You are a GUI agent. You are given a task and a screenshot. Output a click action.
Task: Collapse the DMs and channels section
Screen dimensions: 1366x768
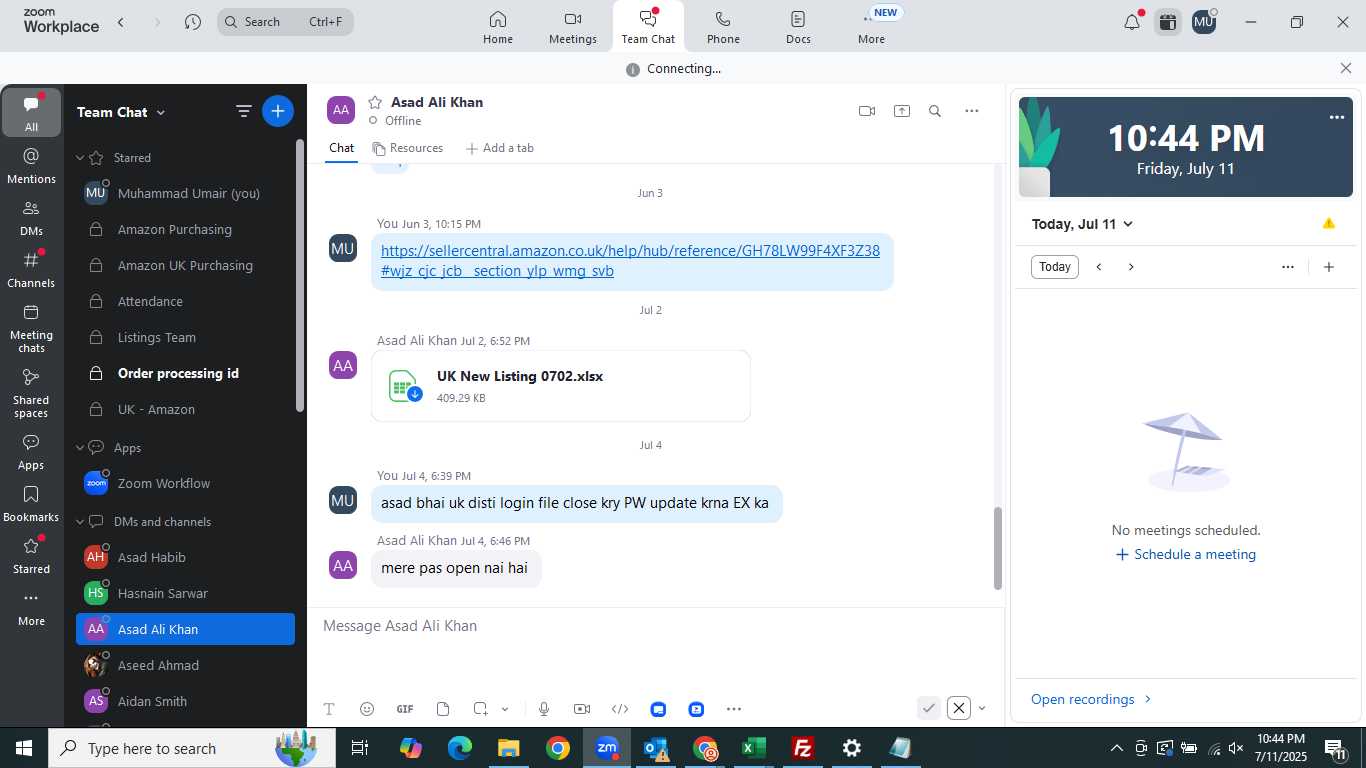click(x=81, y=522)
